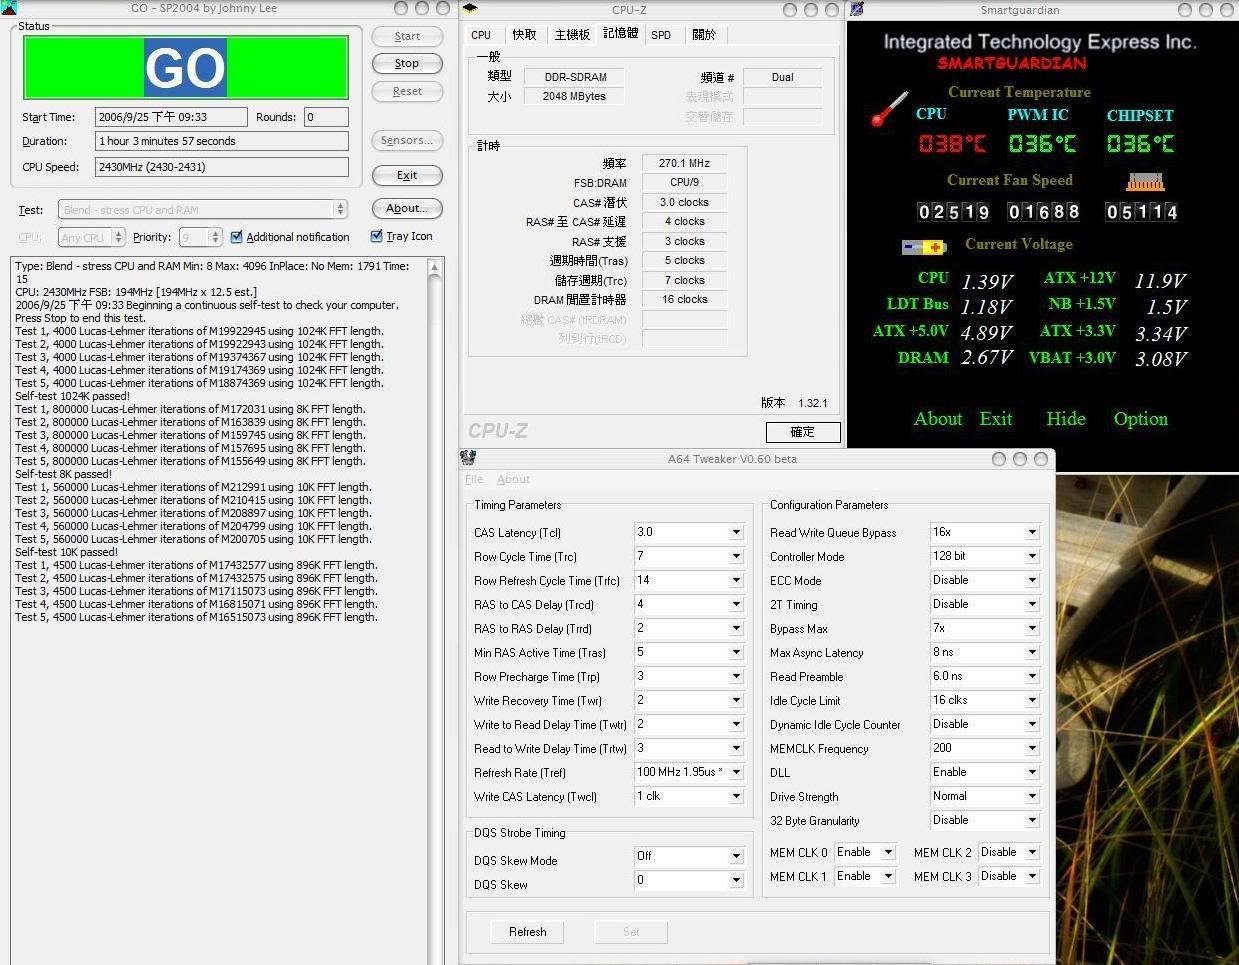Expand the Drive Strength dropdown
Viewport: 1239px width, 965px height.
tap(1032, 796)
